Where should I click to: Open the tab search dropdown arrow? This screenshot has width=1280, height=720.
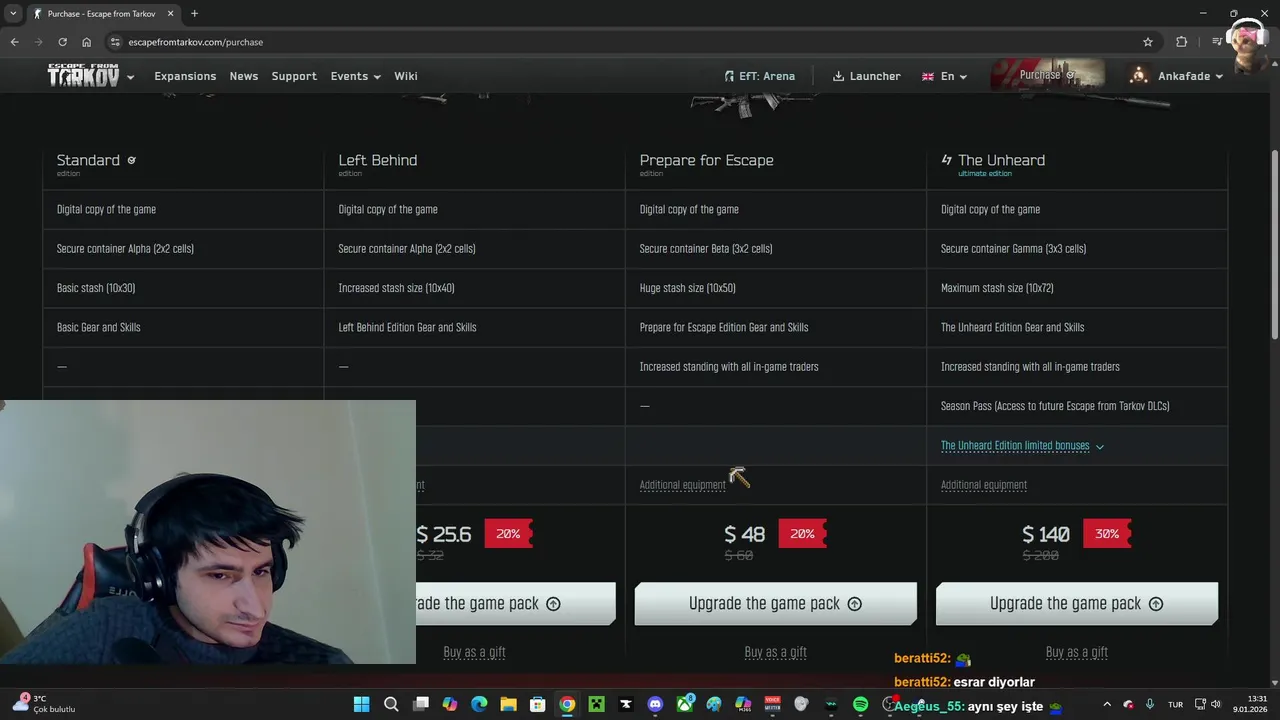tap(13, 14)
